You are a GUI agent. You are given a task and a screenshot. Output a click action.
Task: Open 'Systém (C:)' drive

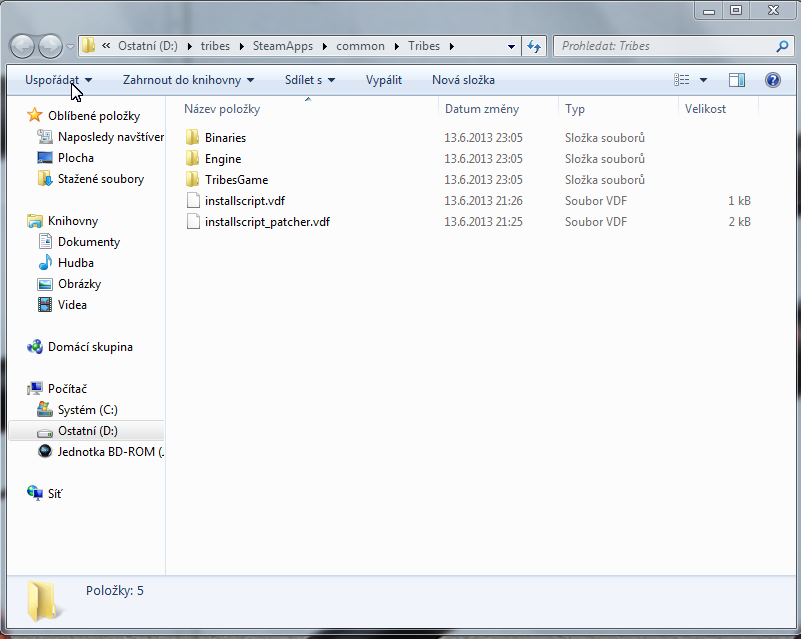(x=87, y=410)
